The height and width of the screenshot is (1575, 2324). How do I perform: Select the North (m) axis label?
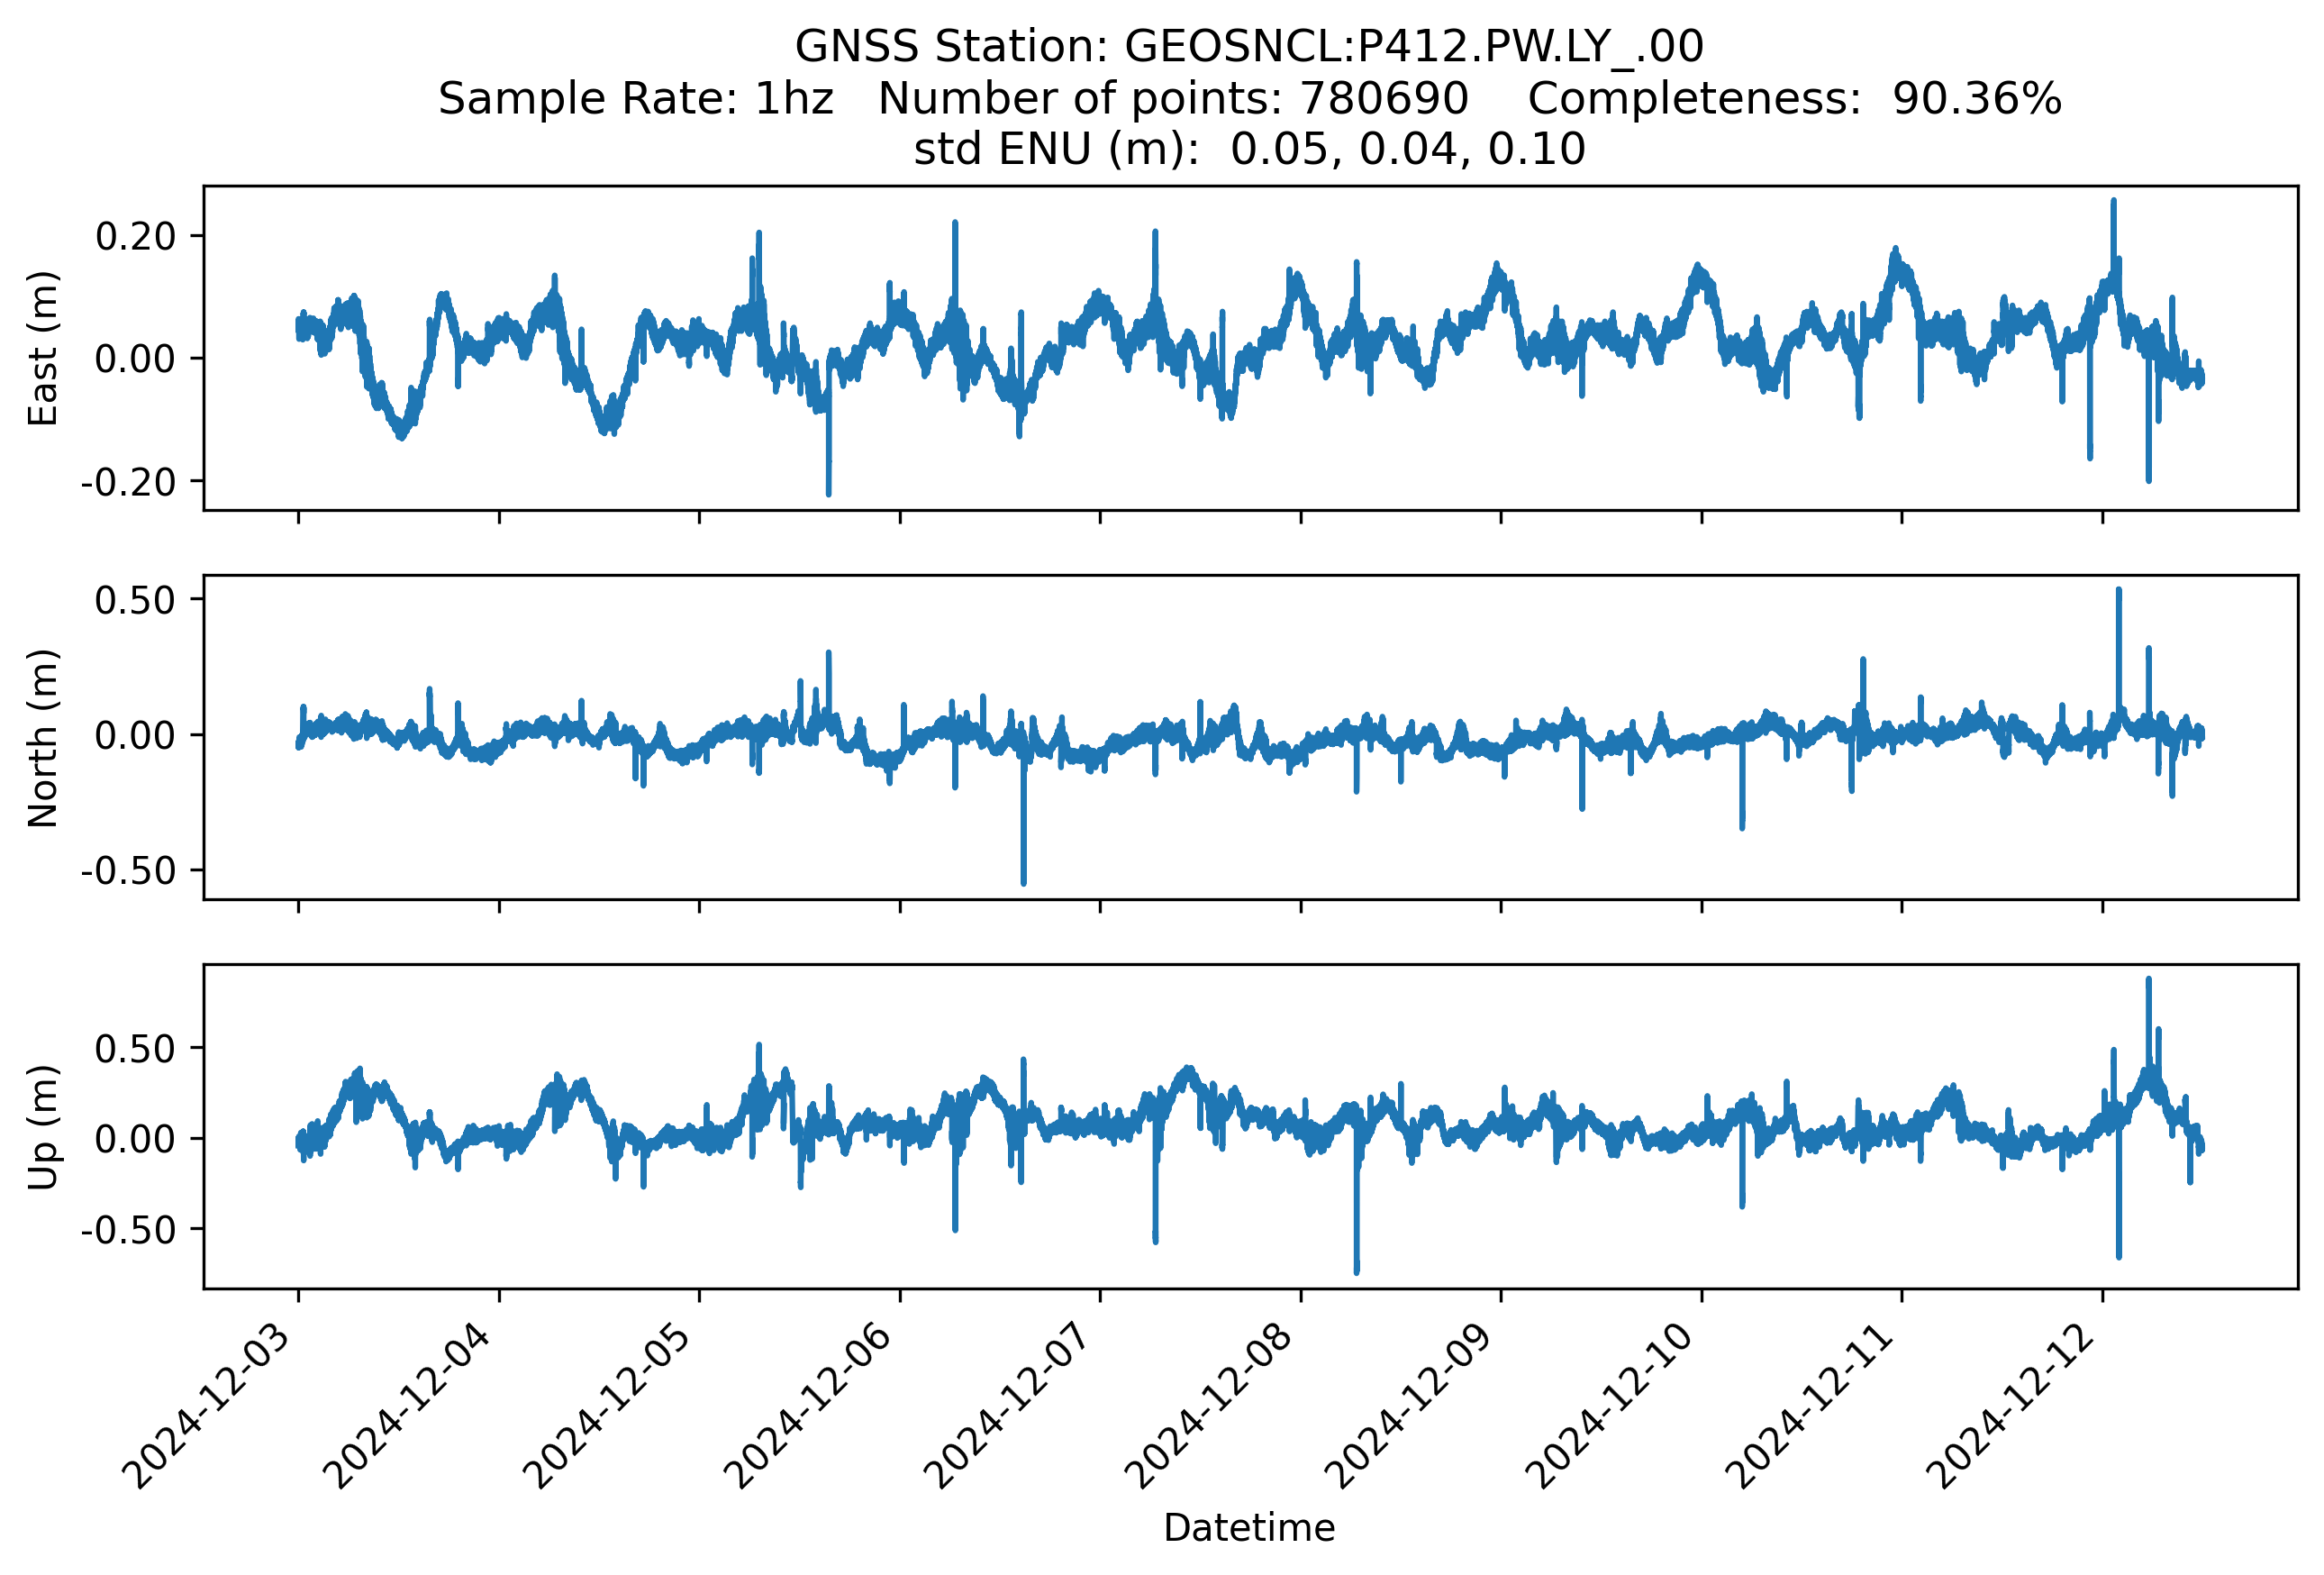click(43, 738)
